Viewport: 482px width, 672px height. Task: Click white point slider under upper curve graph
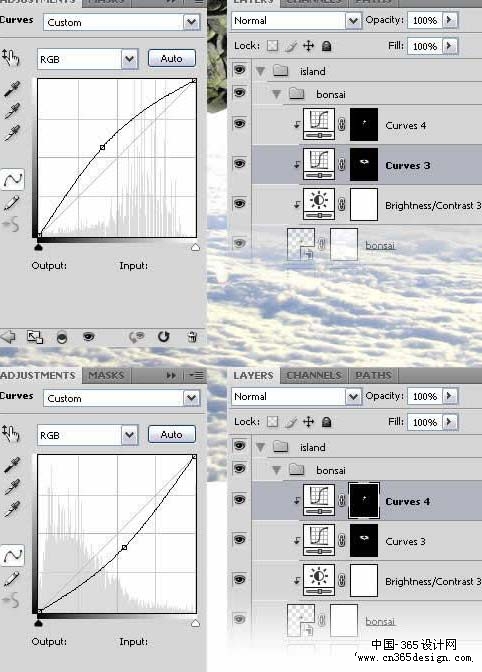click(x=195, y=246)
